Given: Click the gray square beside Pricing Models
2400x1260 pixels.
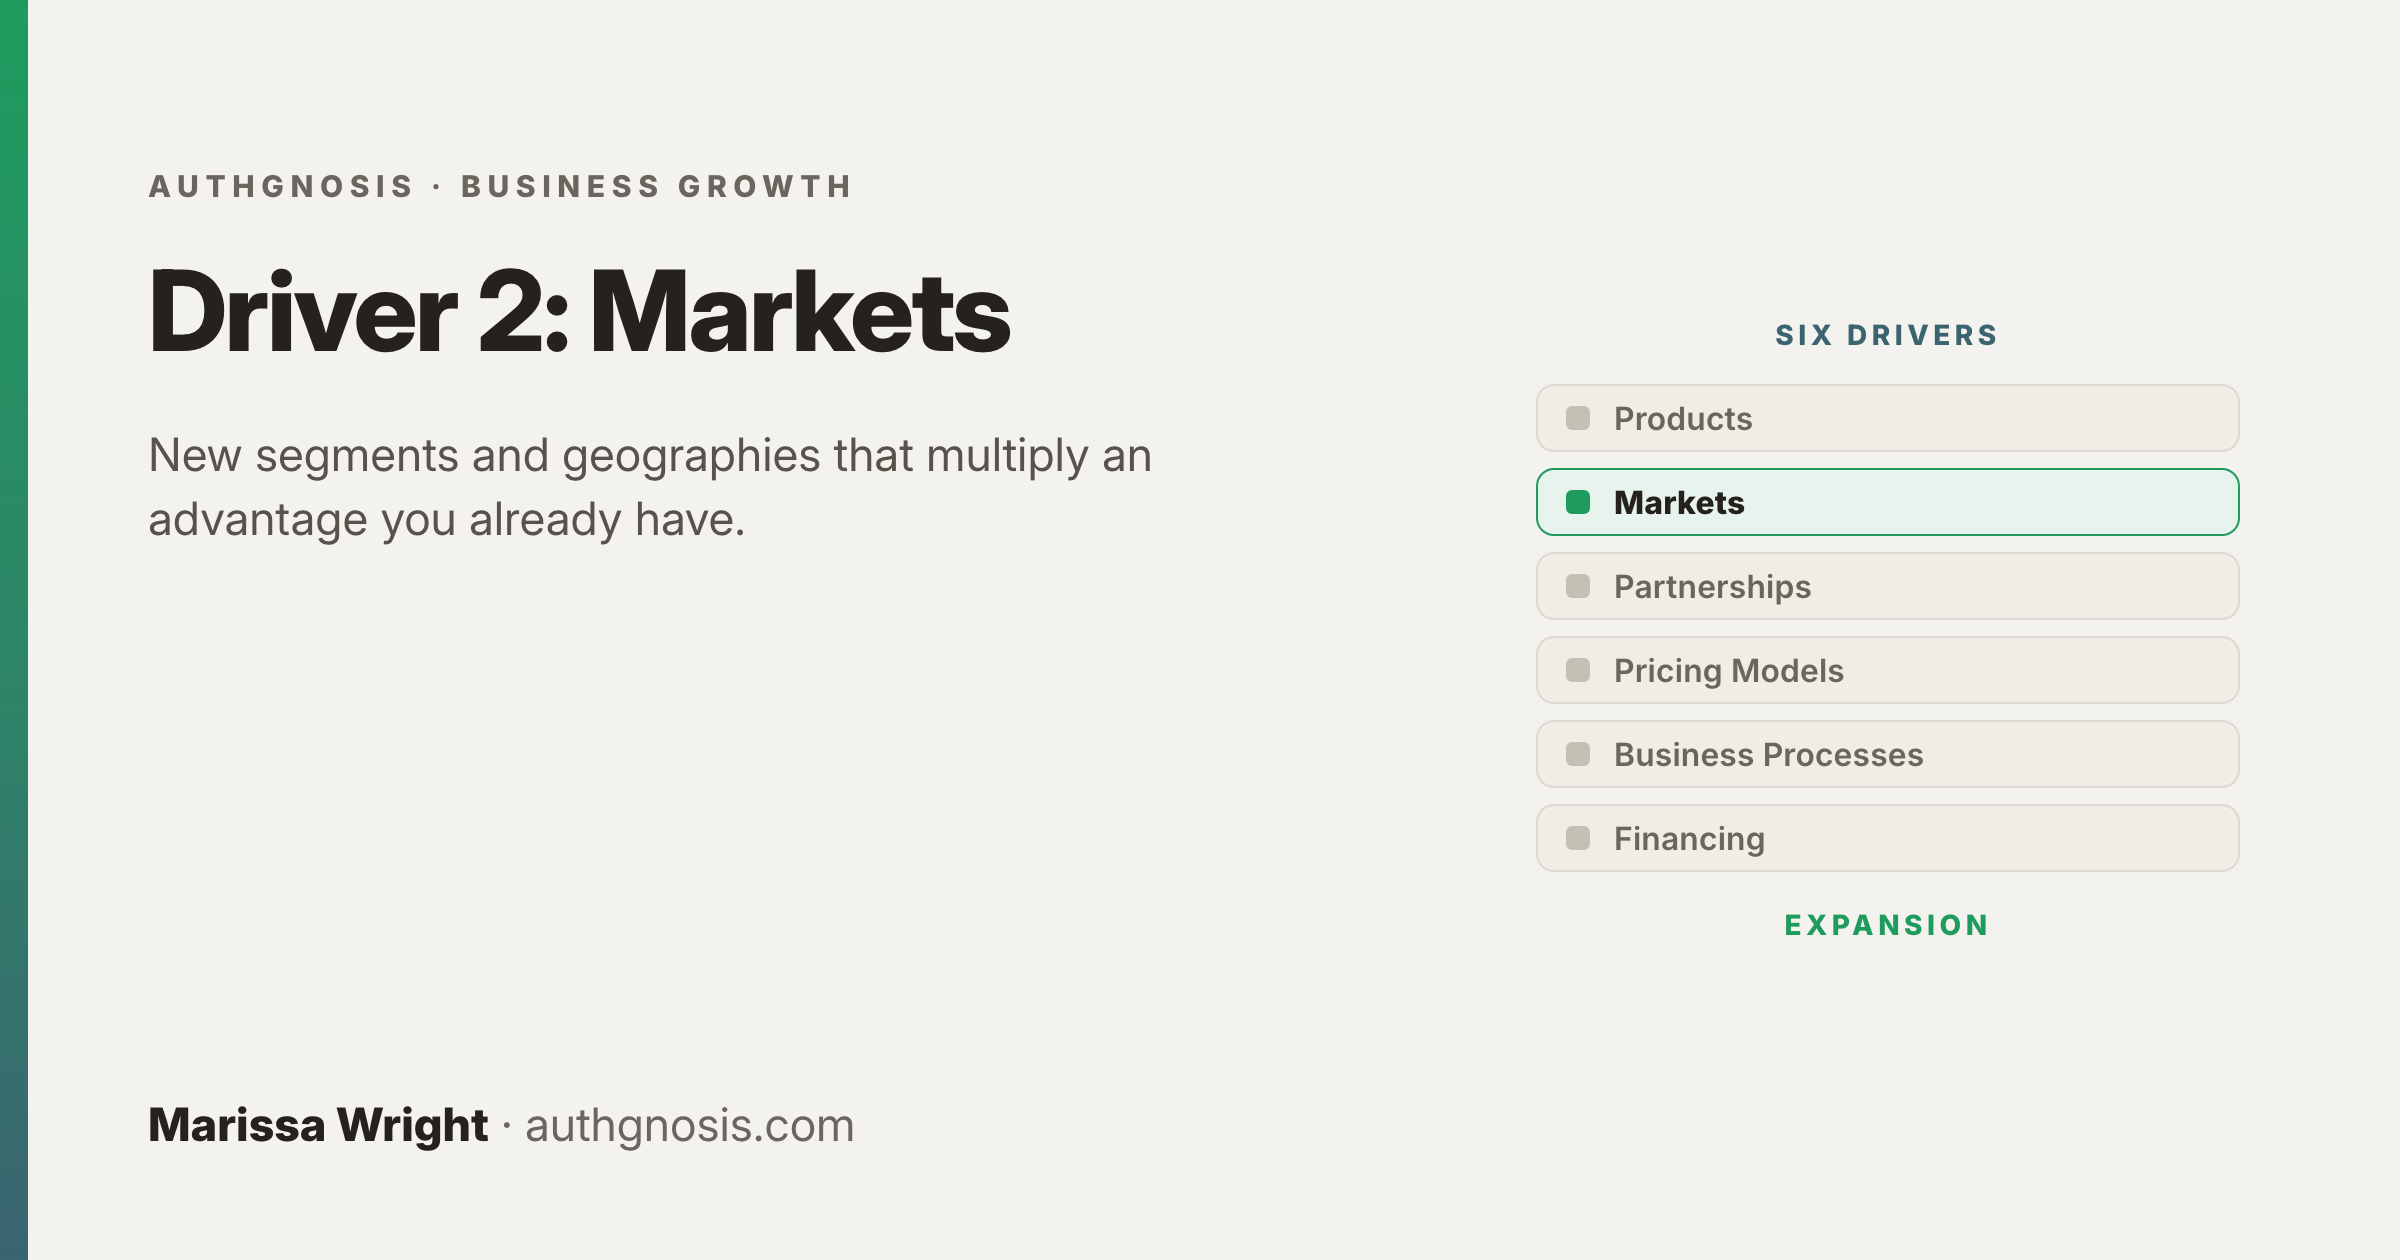Looking at the screenshot, I should pyautogui.click(x=1578, y=670).
